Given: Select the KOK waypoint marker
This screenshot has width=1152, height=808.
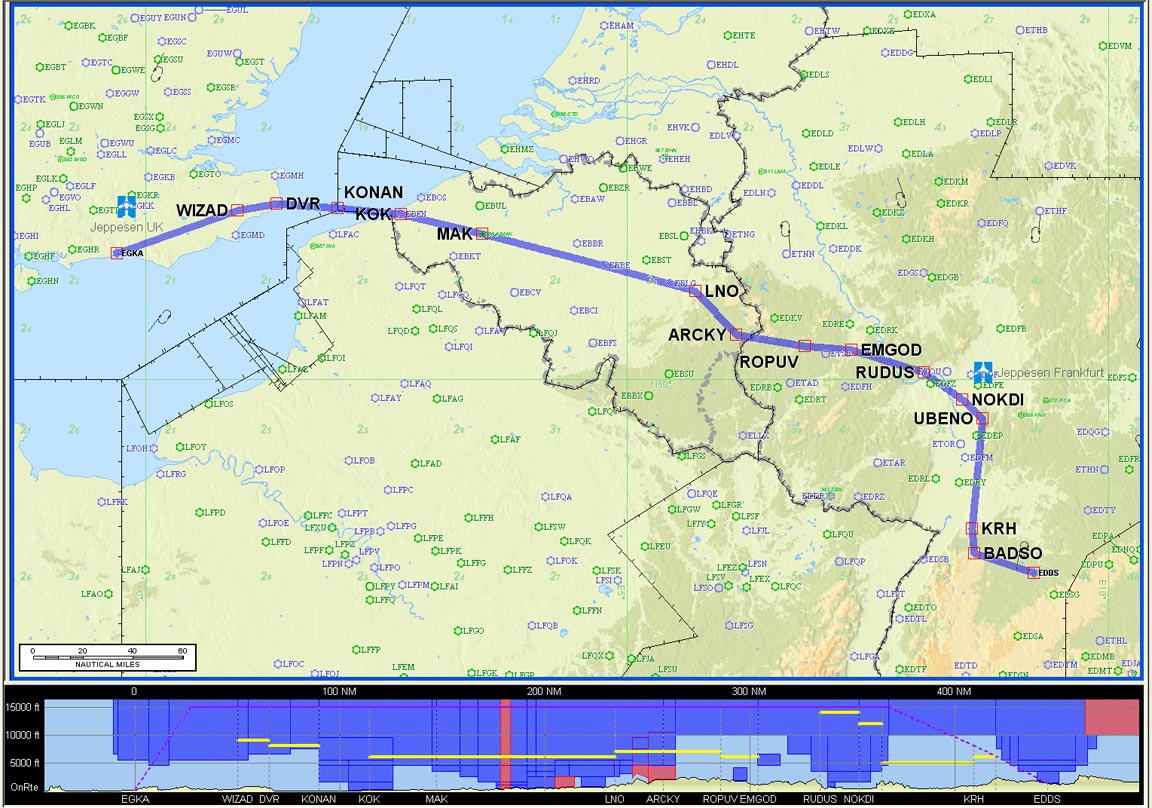Looking at the screenshot, I should tap(400, 214).
